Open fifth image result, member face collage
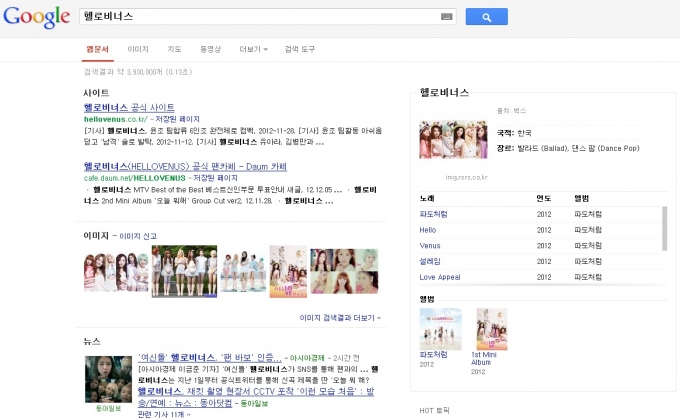 344,271
